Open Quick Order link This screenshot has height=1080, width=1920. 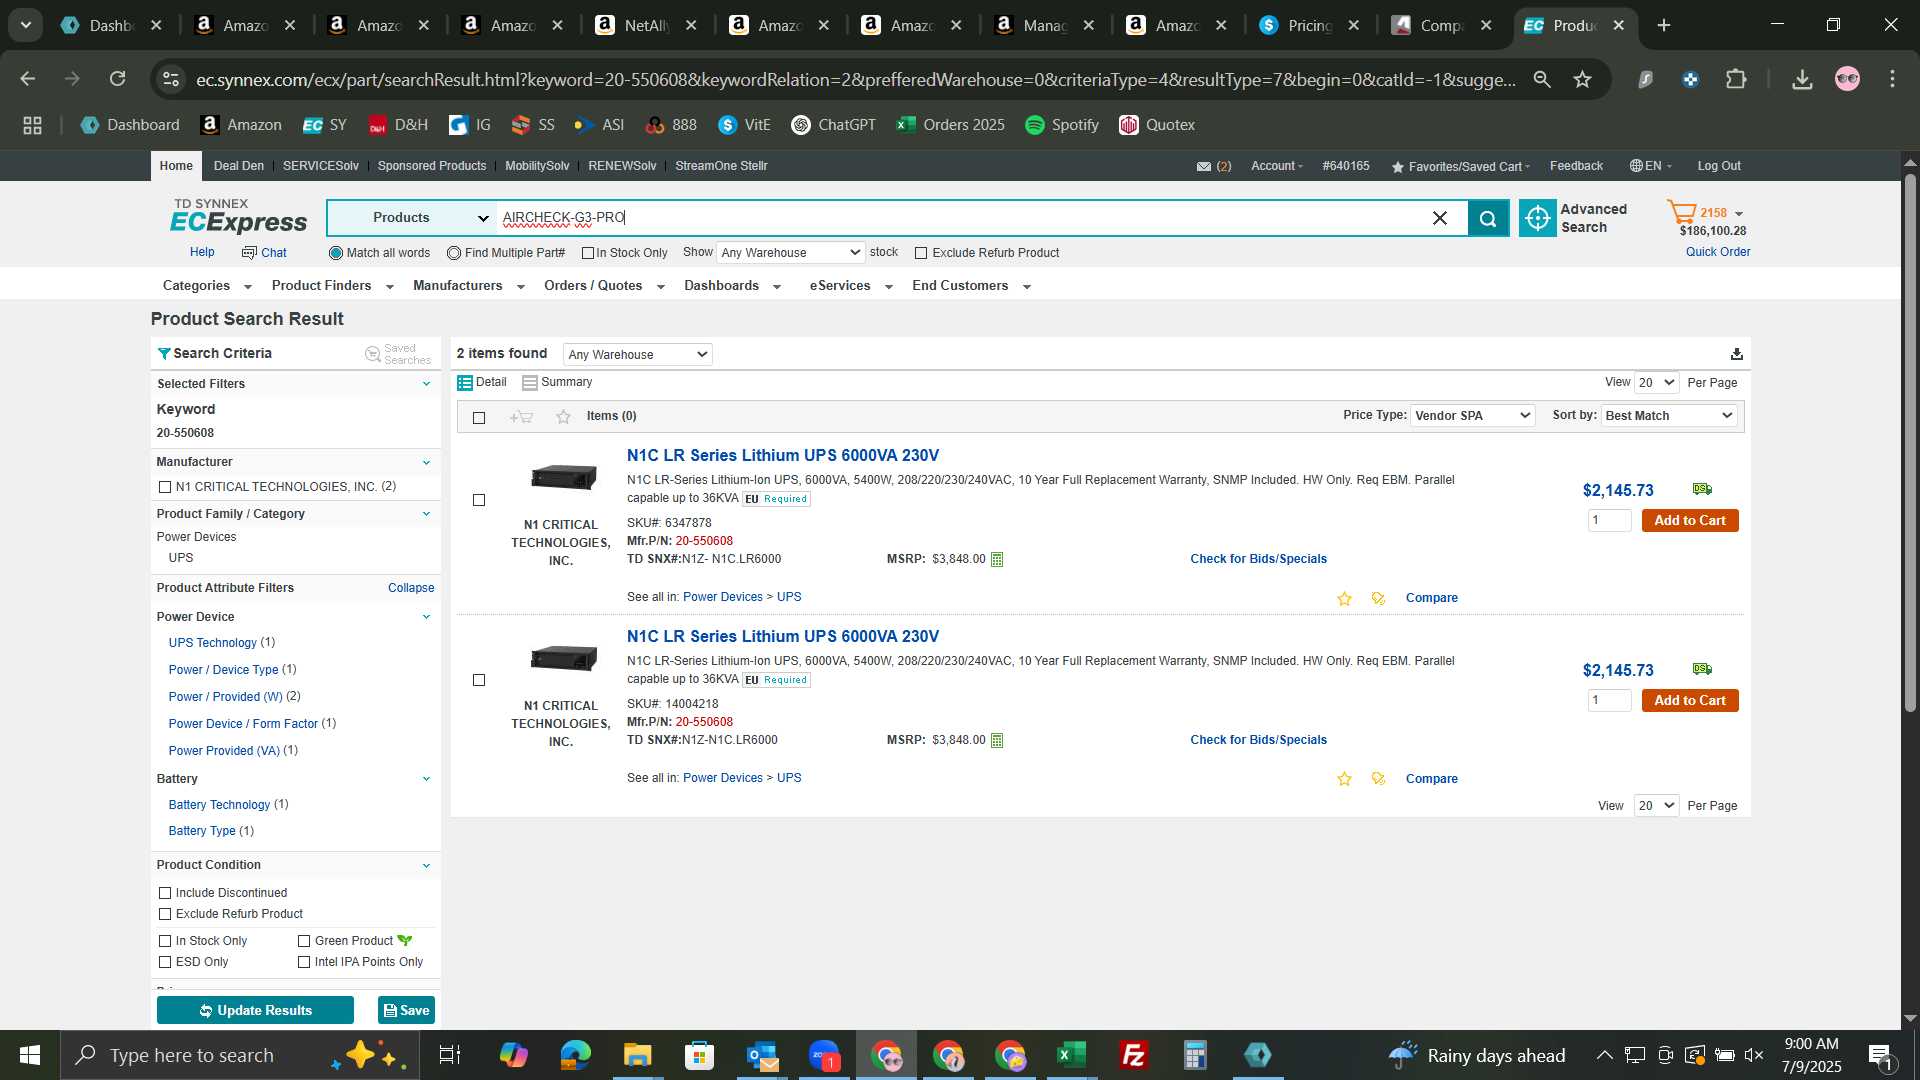(x=1717, y=253)
